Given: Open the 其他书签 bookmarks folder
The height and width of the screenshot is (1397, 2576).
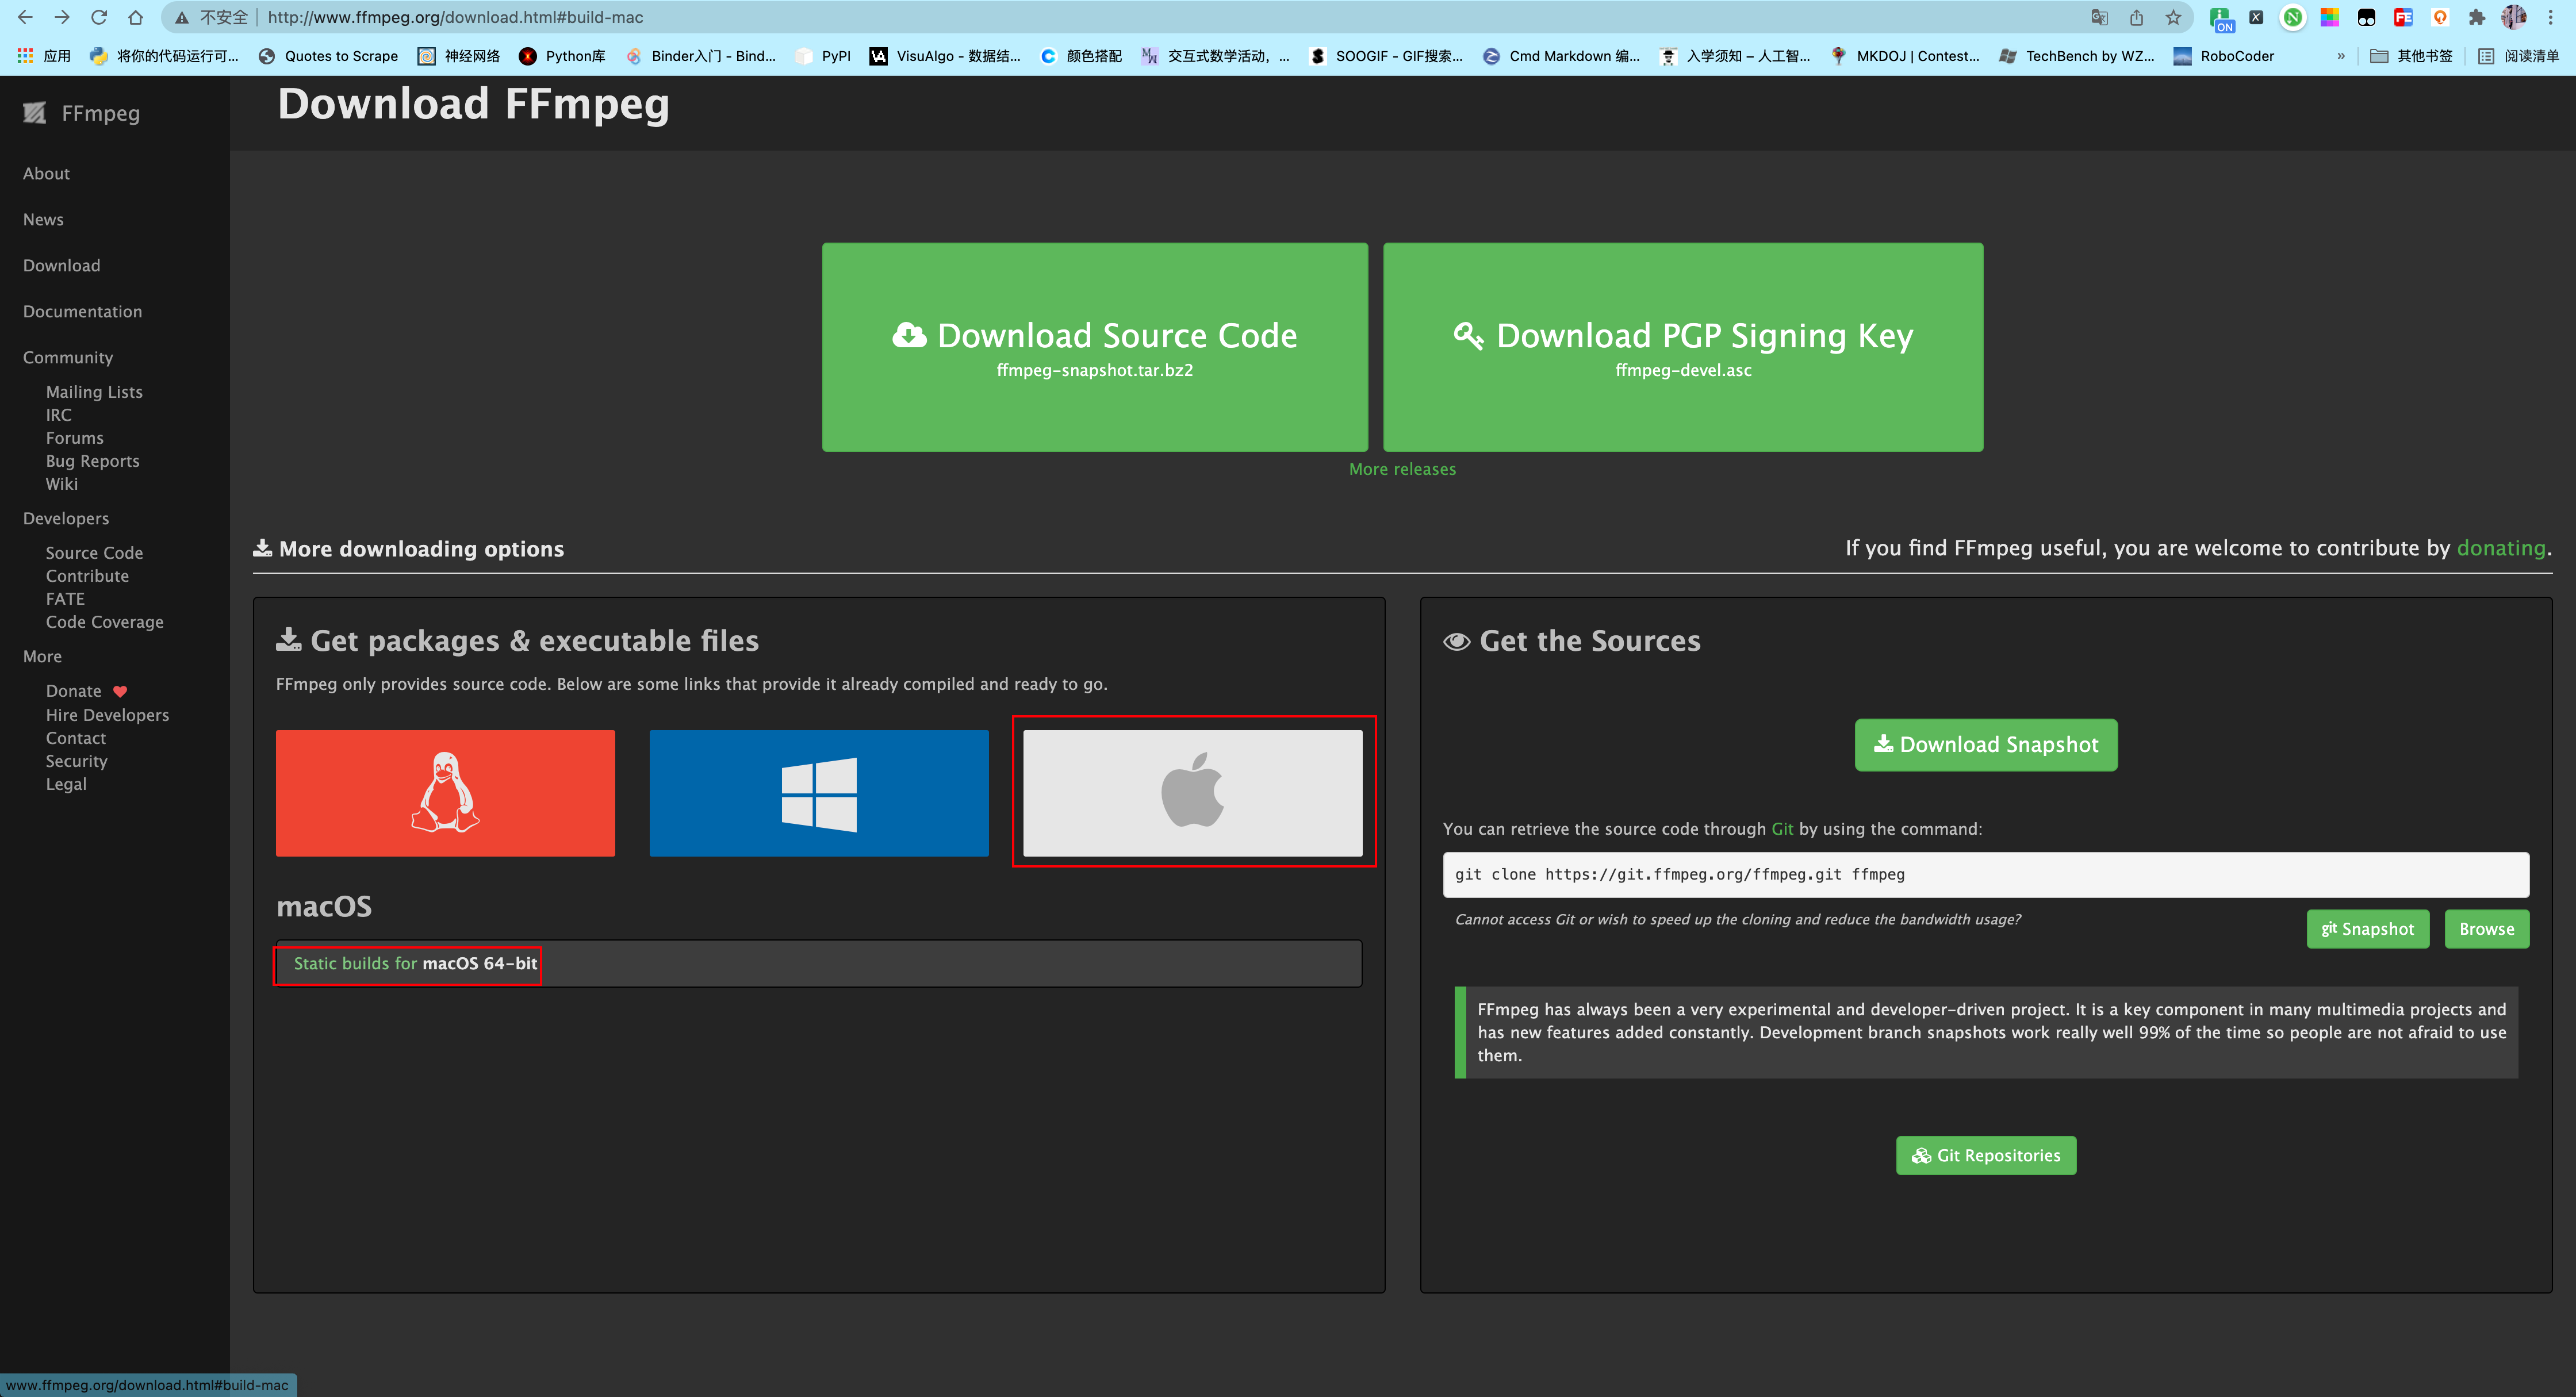Looking at the screenshot, I should 2411,56.
